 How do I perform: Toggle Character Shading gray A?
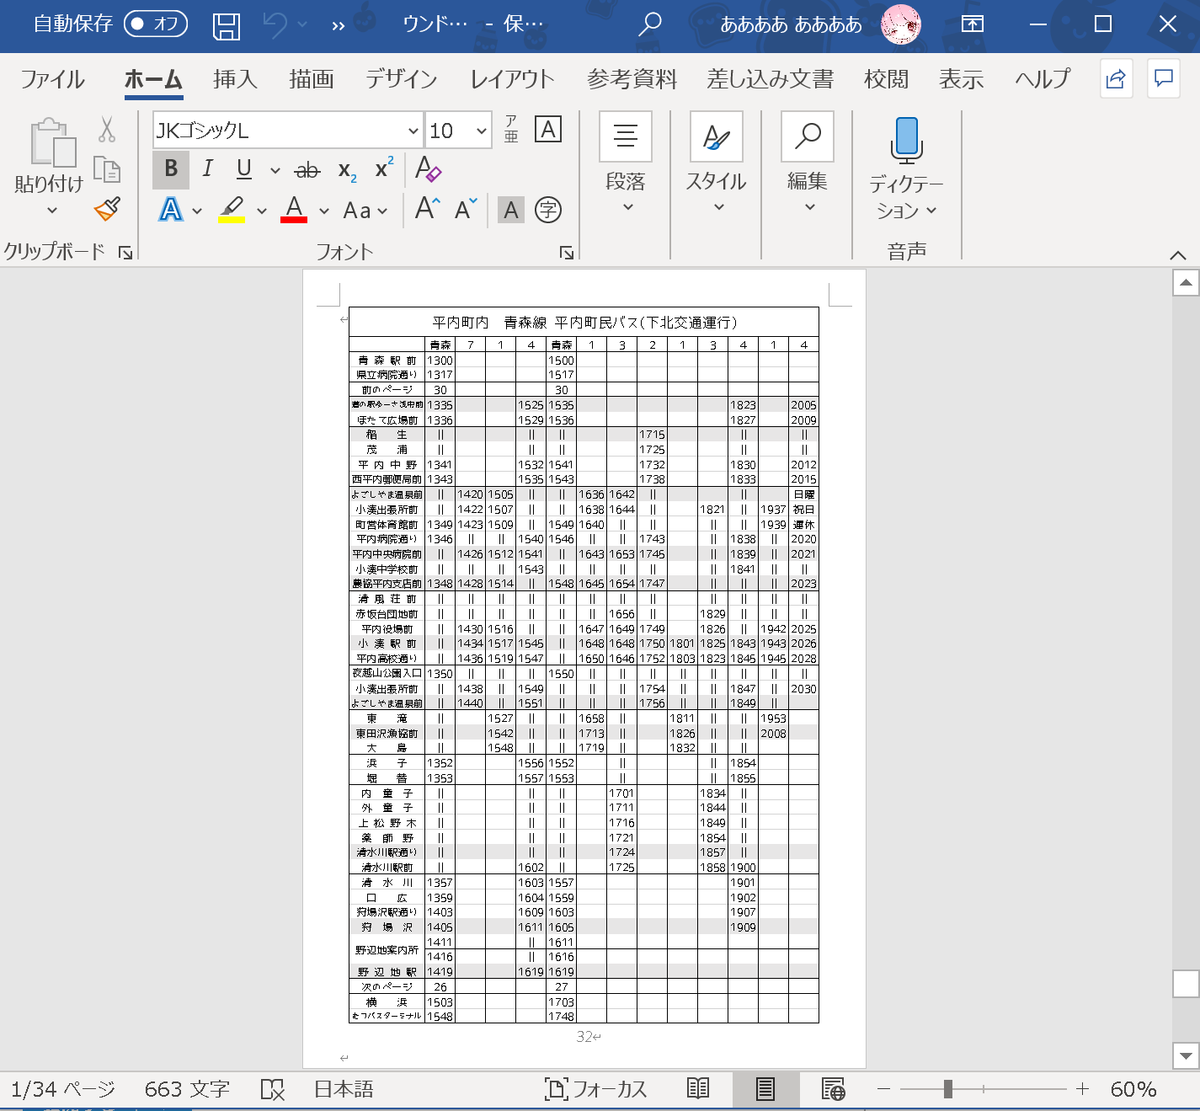click(x=511, y=210)
